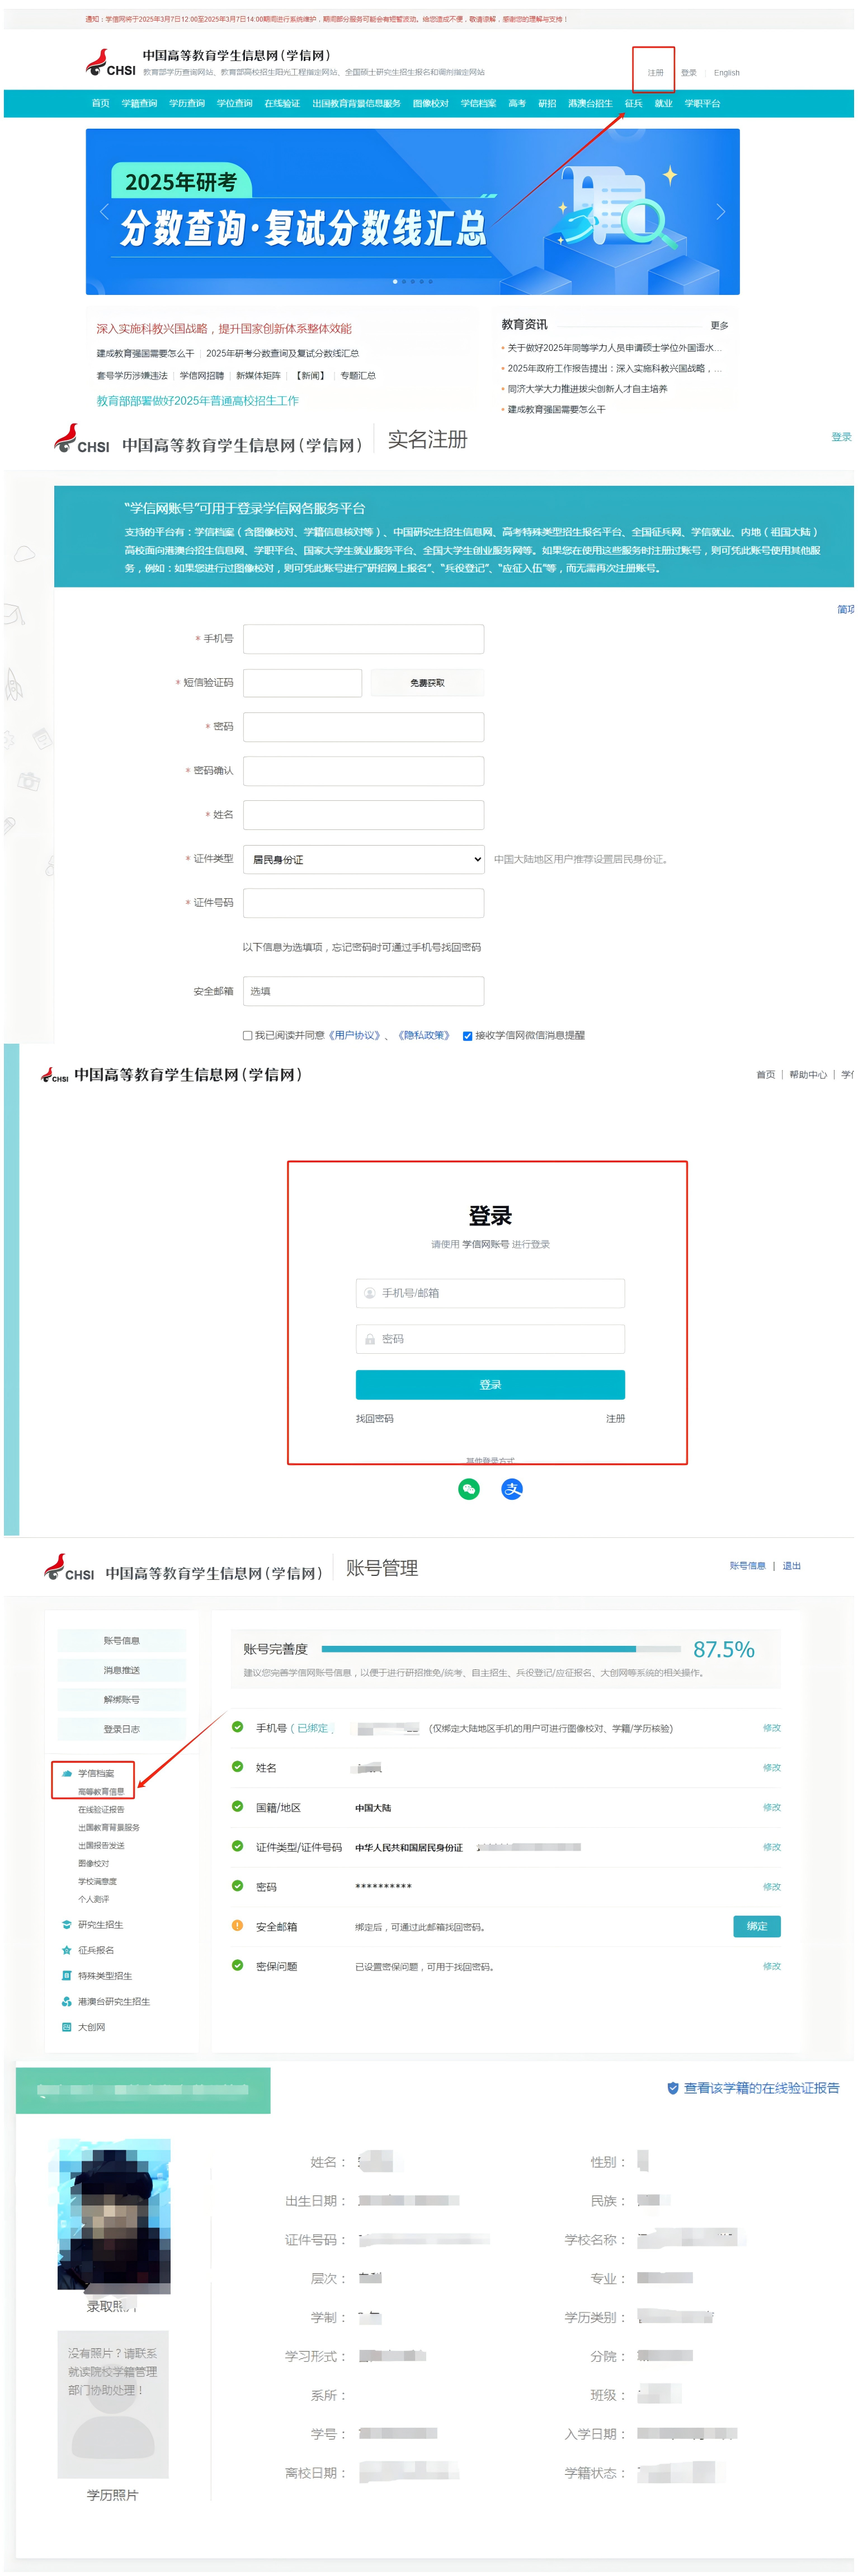Click the green check icon for 姓名
858x2576 pixels.
[x=237, y=1767]
